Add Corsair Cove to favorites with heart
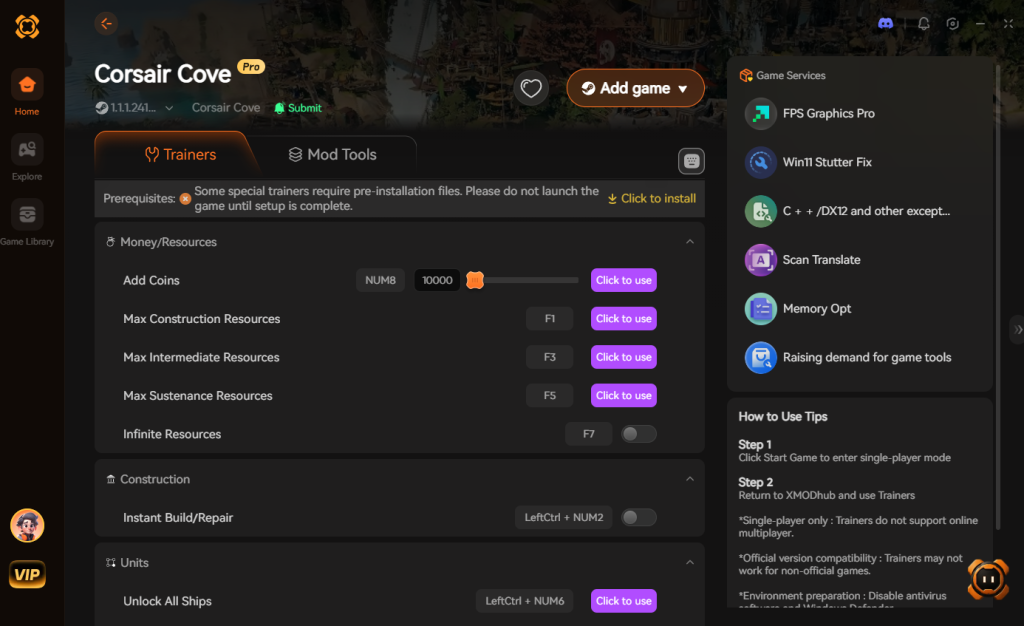Image resolution: width=1024 pixels, height=626 pixels. pyautogui.click(x=531, y=88)
